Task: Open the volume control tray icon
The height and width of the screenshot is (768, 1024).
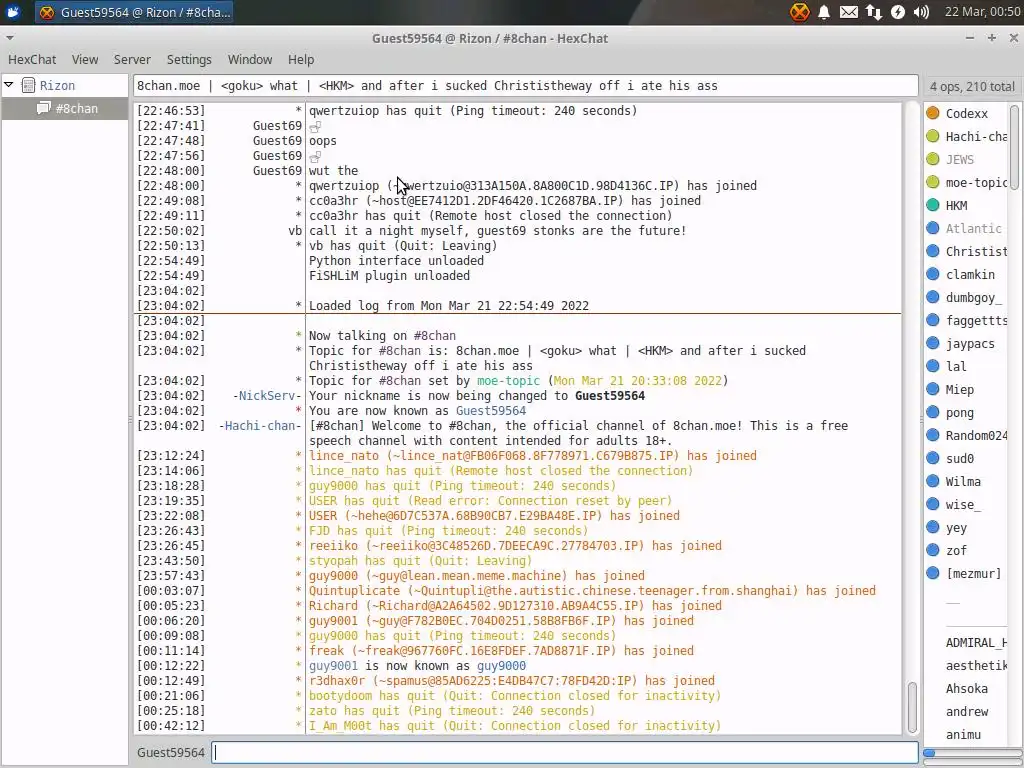Action: click(921, 12)
